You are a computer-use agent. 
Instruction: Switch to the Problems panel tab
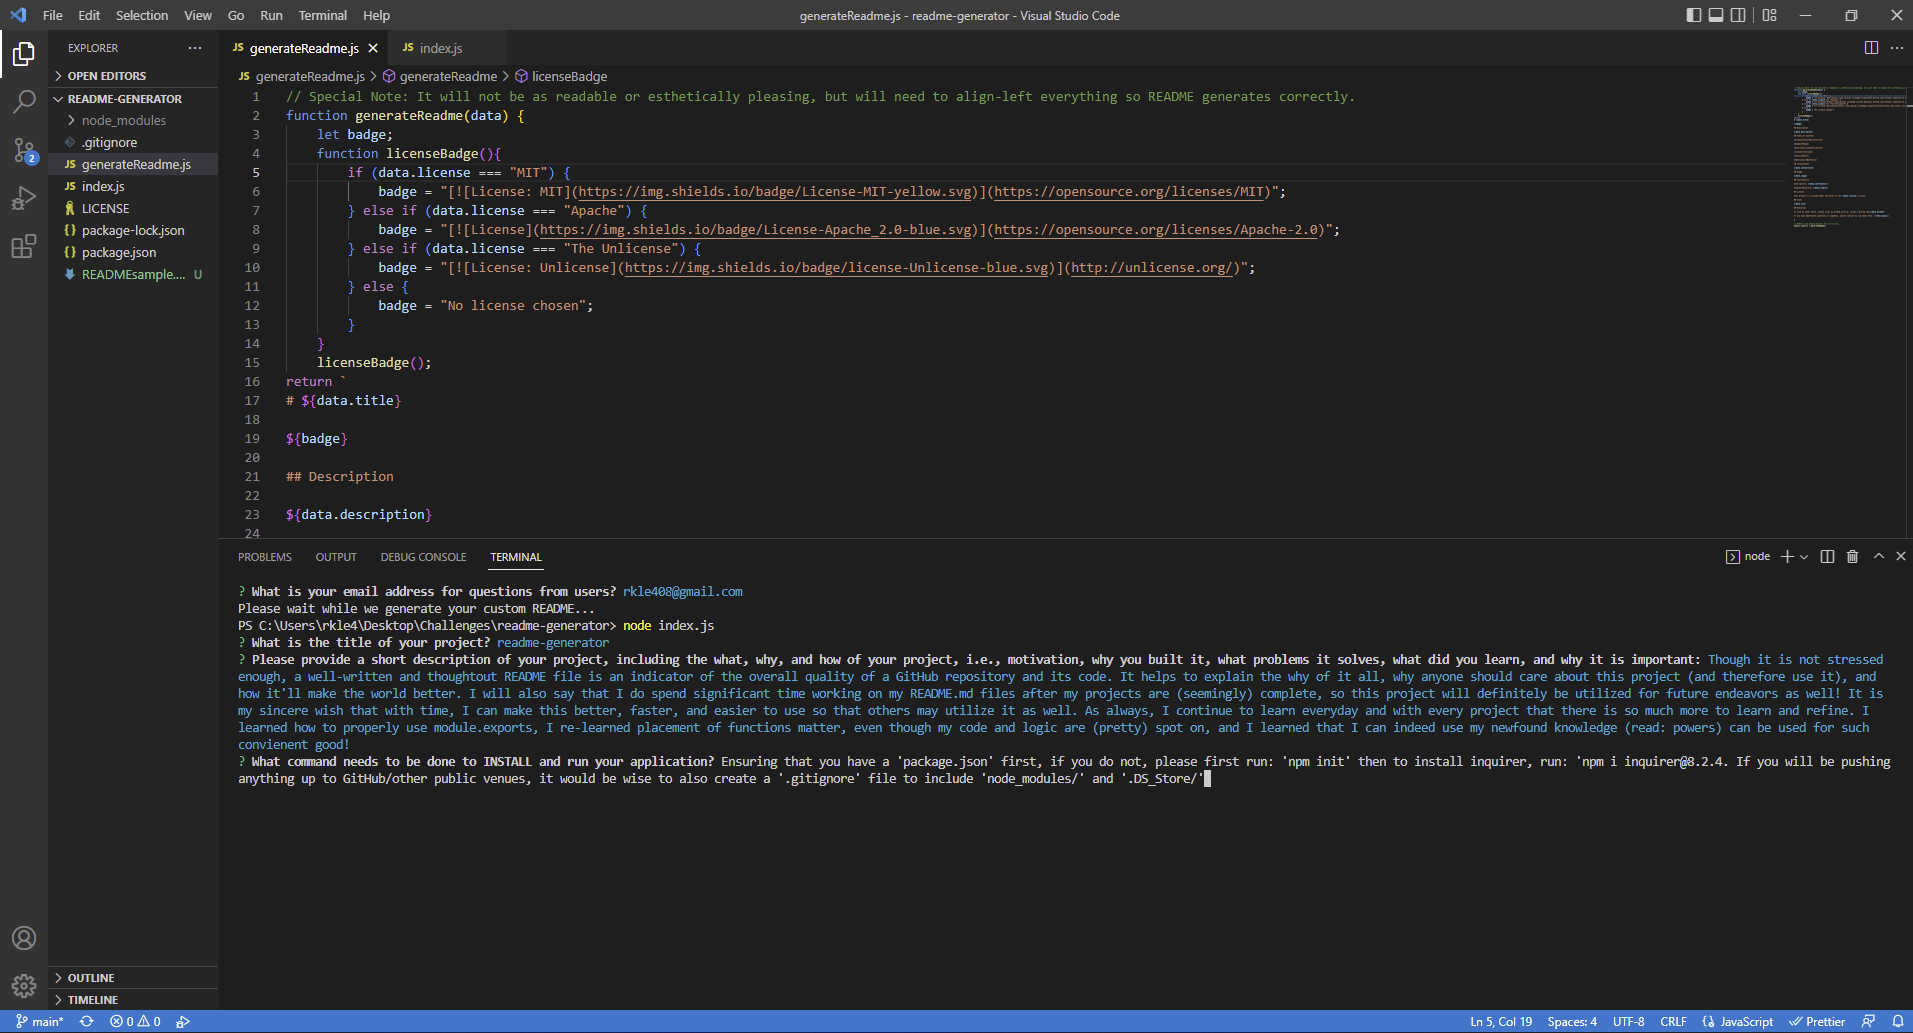tap(265, 557)
